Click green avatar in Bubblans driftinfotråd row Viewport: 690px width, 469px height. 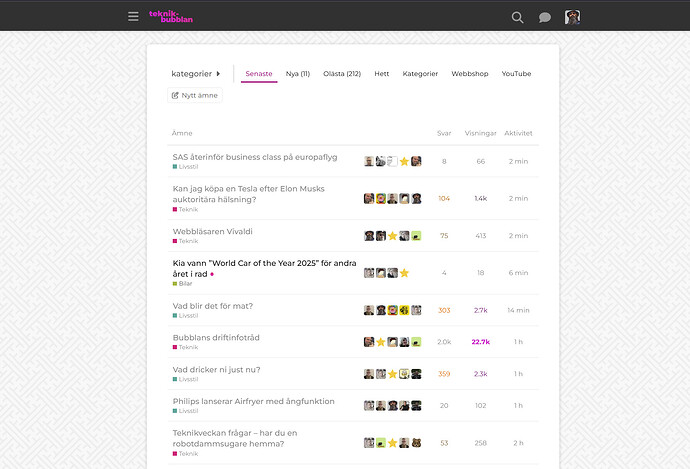pyautogui.click(x=416, y=342)
